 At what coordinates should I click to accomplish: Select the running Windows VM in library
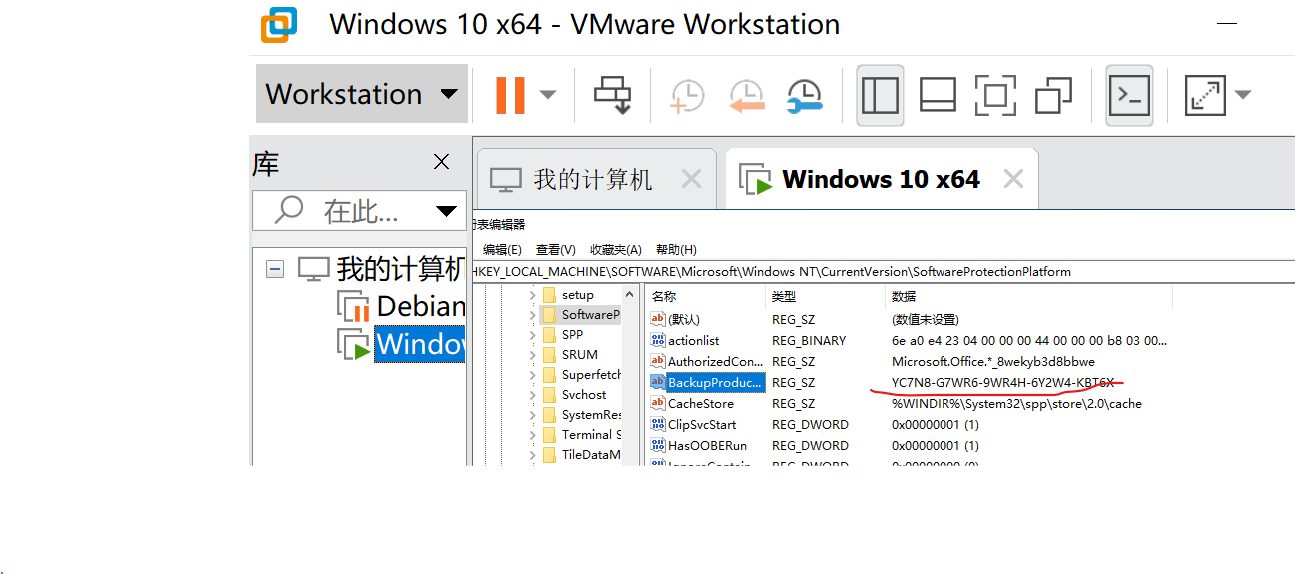point(420,344)
